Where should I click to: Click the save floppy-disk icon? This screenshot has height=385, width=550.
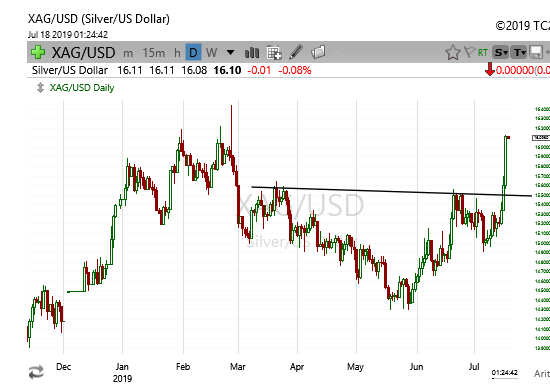coord(536,52)
